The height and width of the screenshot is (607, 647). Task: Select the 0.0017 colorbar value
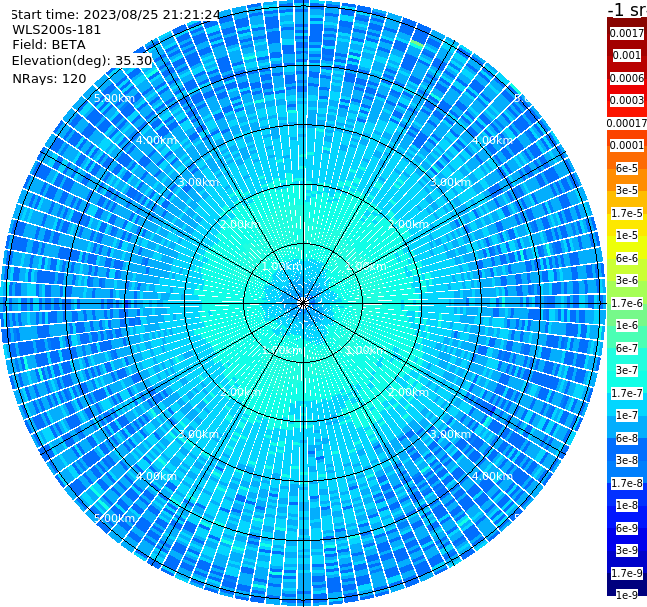(x=627, y=33)
